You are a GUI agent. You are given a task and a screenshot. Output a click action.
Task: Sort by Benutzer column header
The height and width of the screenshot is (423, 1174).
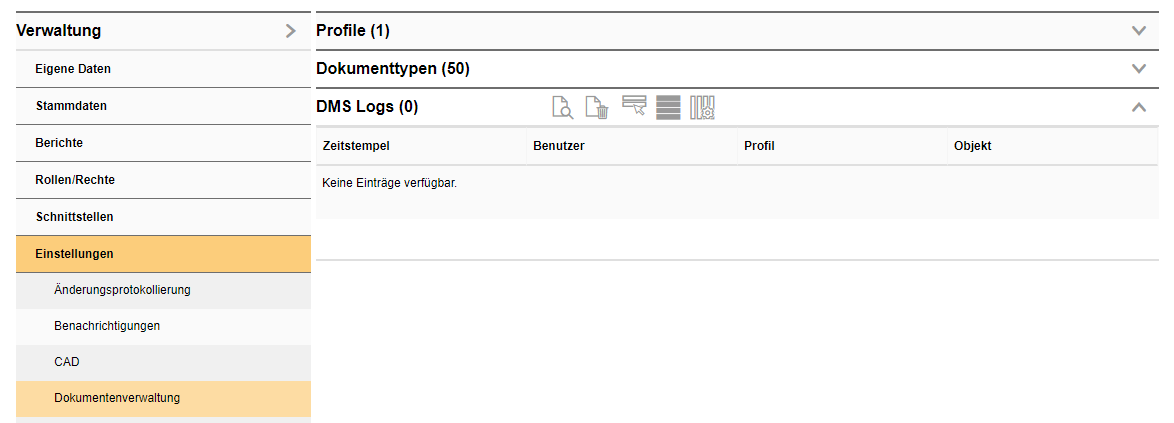click(x=632, y=146)
